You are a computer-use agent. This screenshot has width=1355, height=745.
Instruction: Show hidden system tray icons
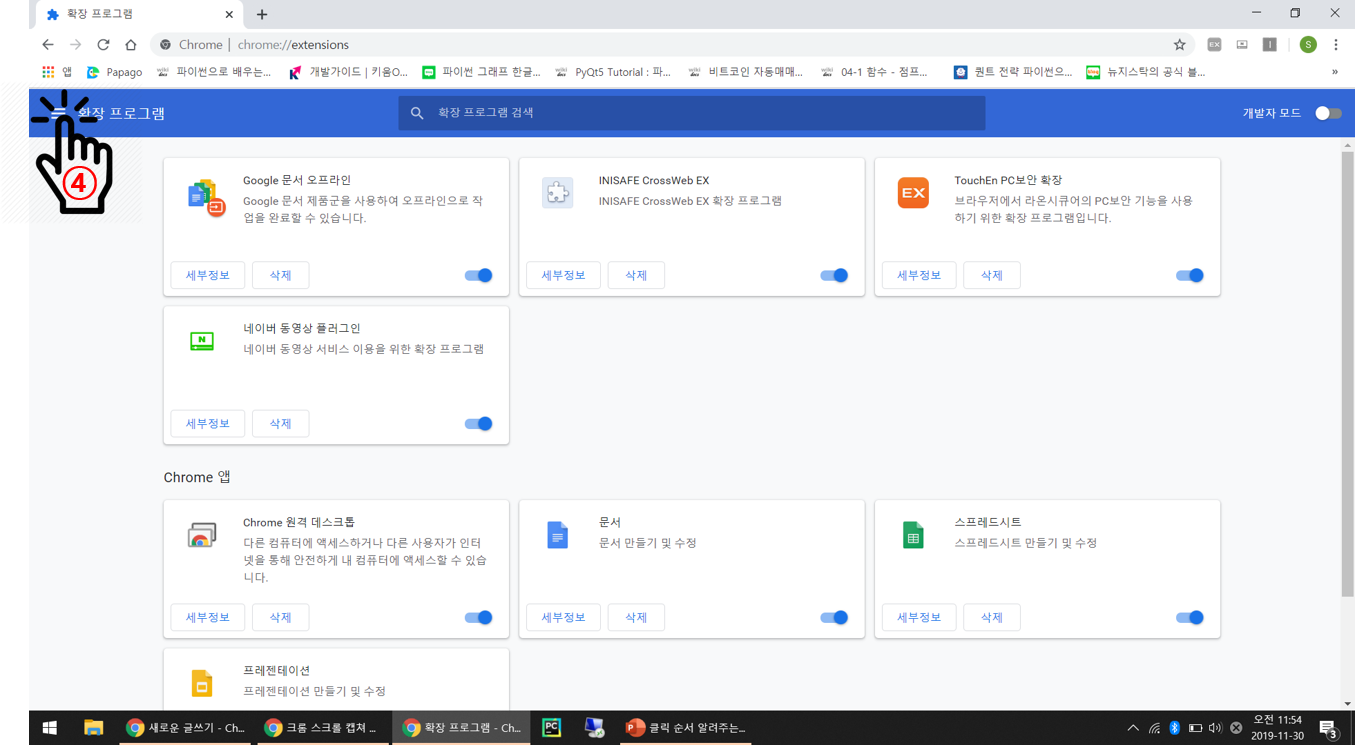click(1132, 728)
